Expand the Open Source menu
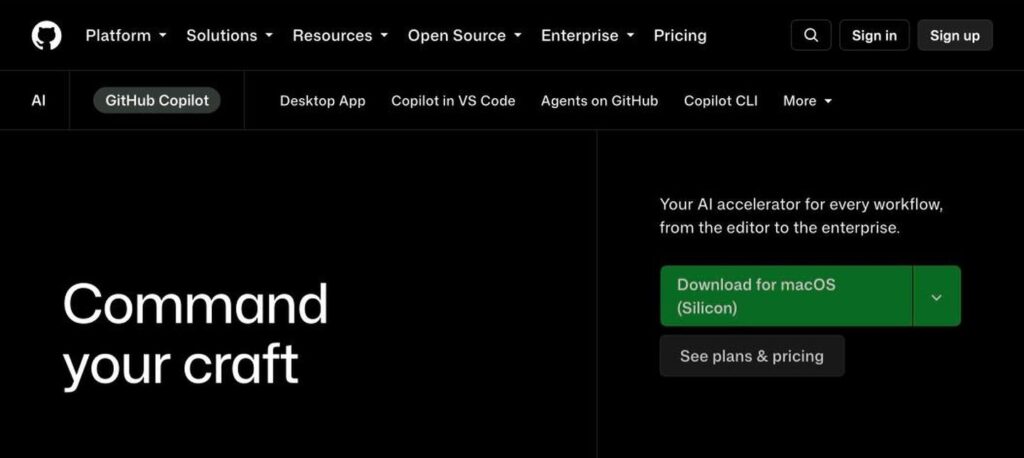The height and width of the screenshot is (458, 1024). (x=464, y=35)
